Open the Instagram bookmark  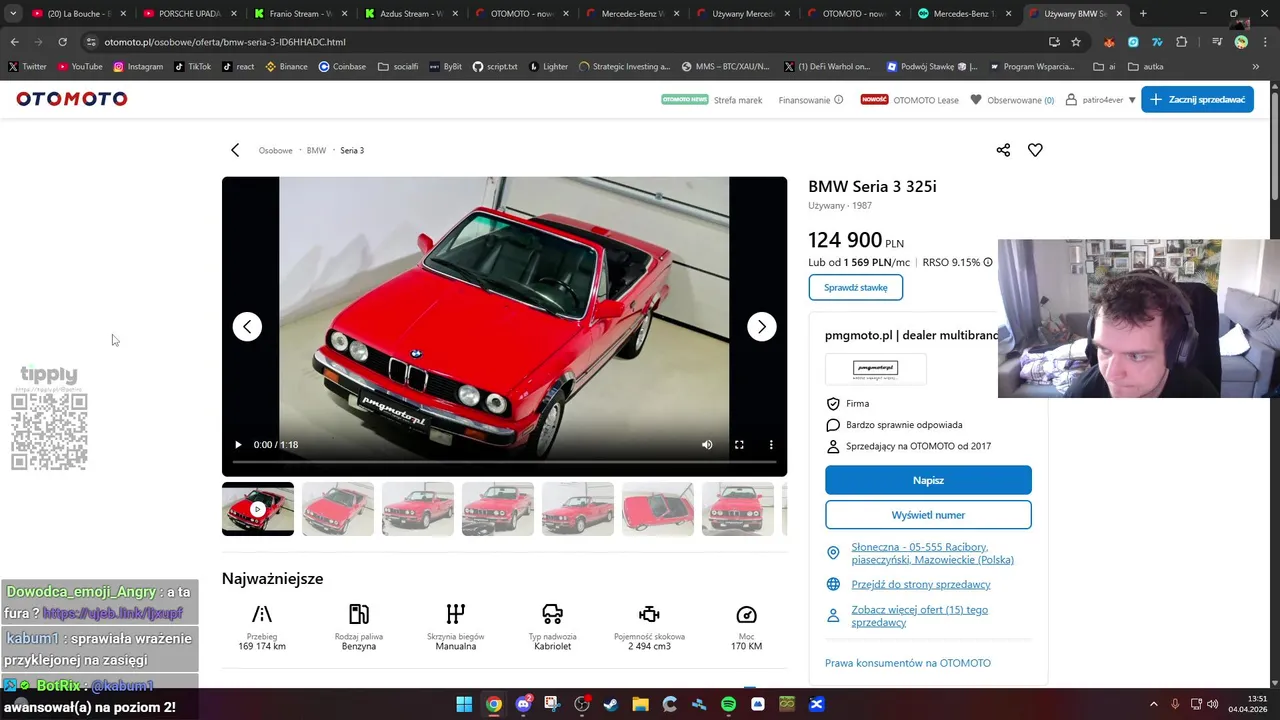pyautogui.click(x=138, y=67)
